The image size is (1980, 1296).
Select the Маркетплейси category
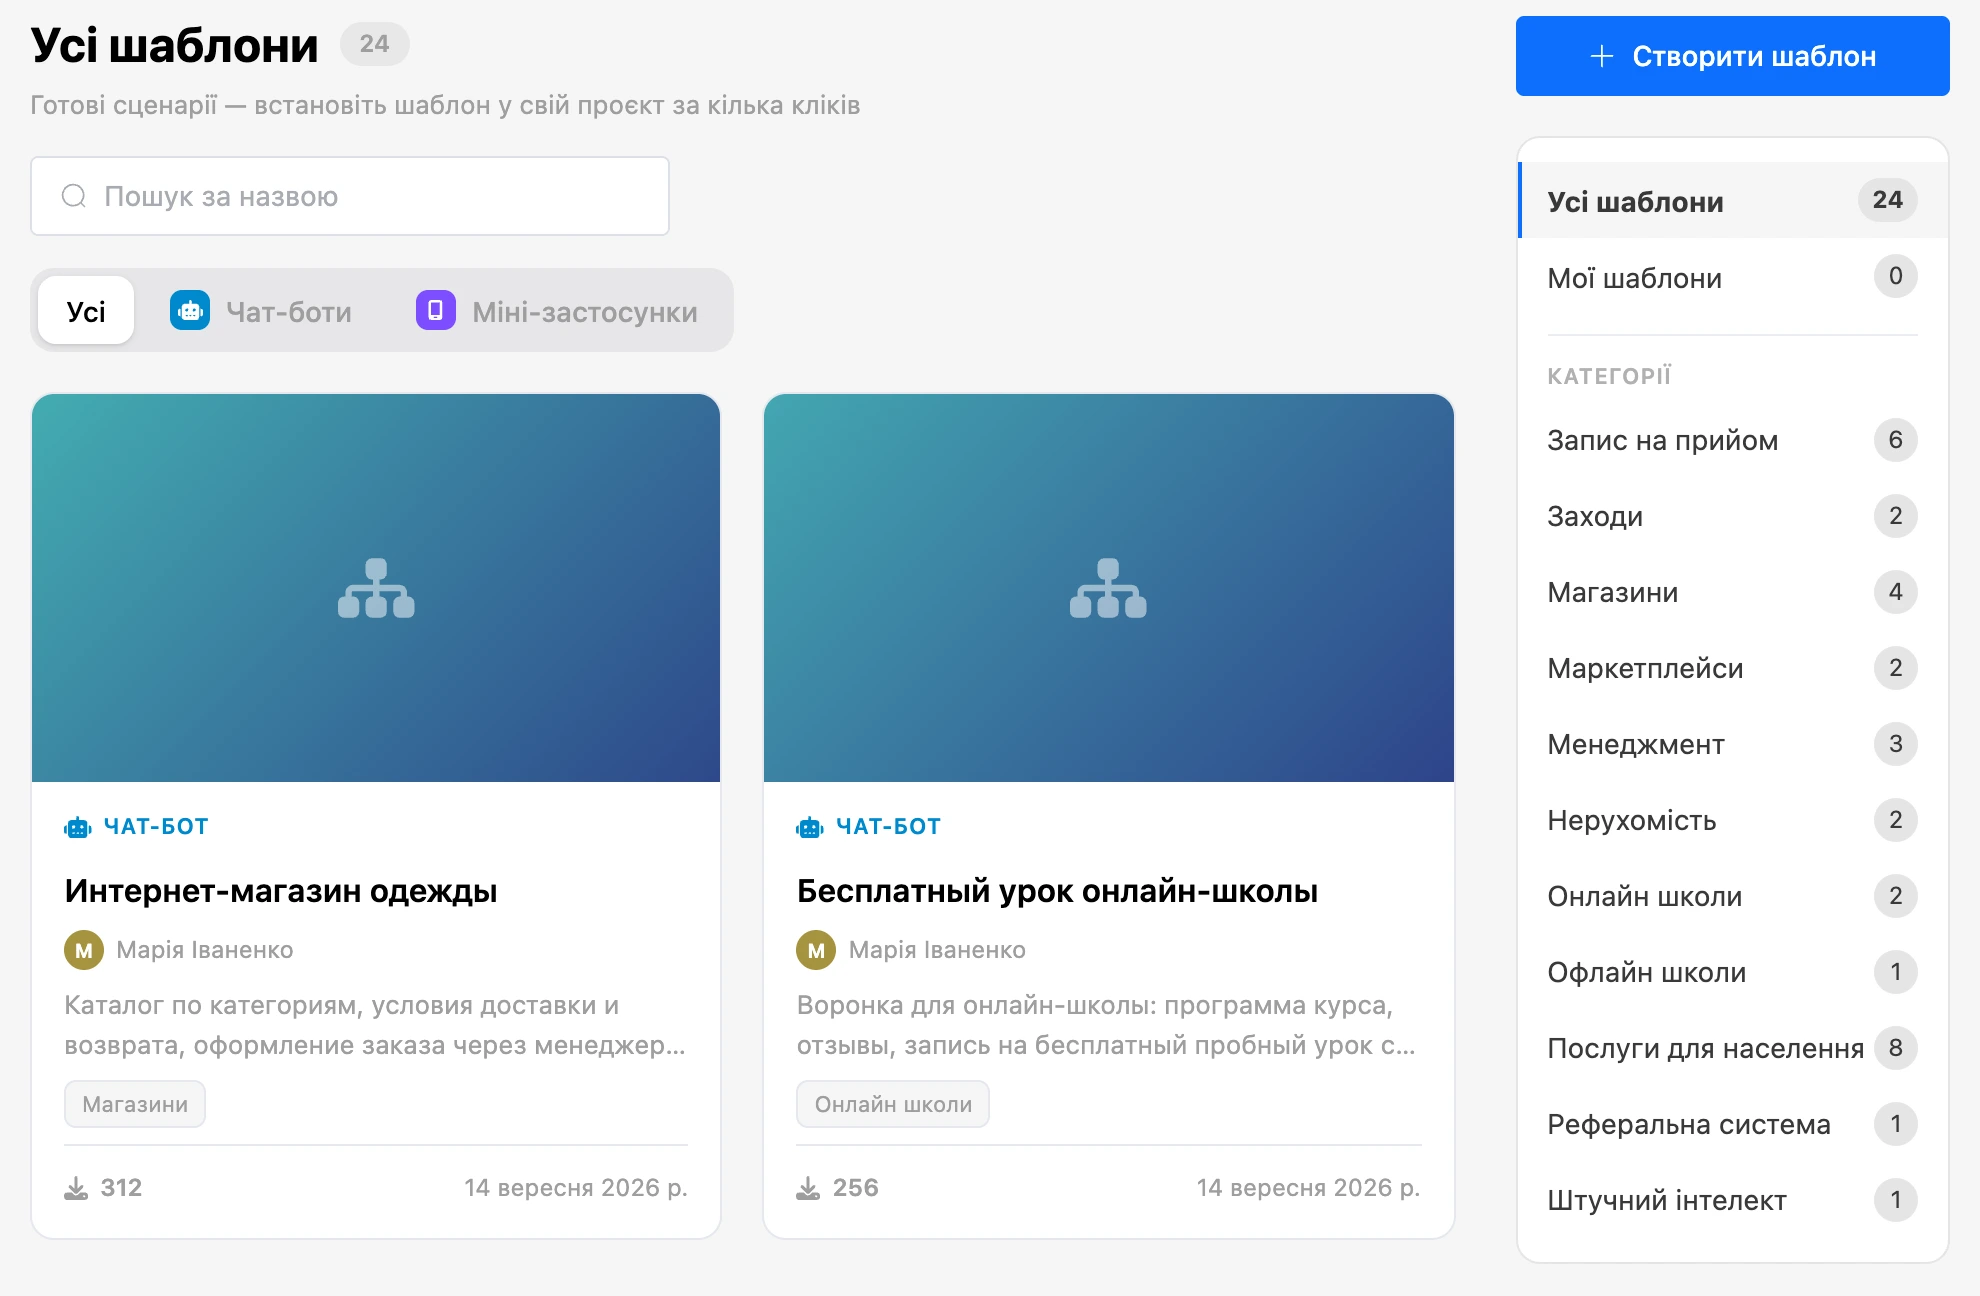click(x=1733, y=668)
